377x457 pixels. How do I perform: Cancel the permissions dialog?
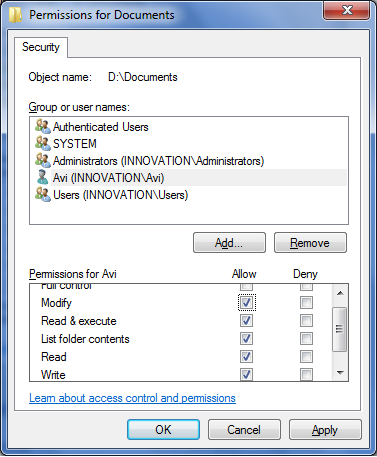244,429
